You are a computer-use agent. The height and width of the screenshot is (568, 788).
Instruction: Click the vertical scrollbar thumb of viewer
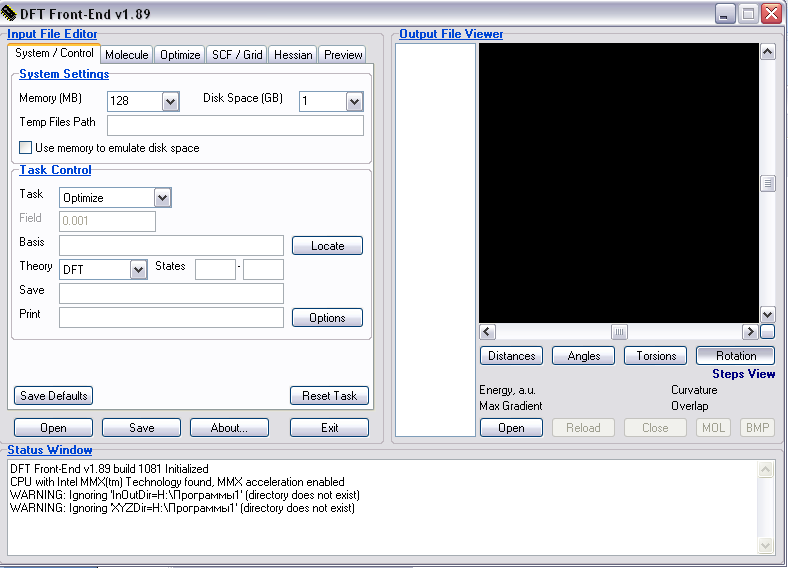[767, 183]
